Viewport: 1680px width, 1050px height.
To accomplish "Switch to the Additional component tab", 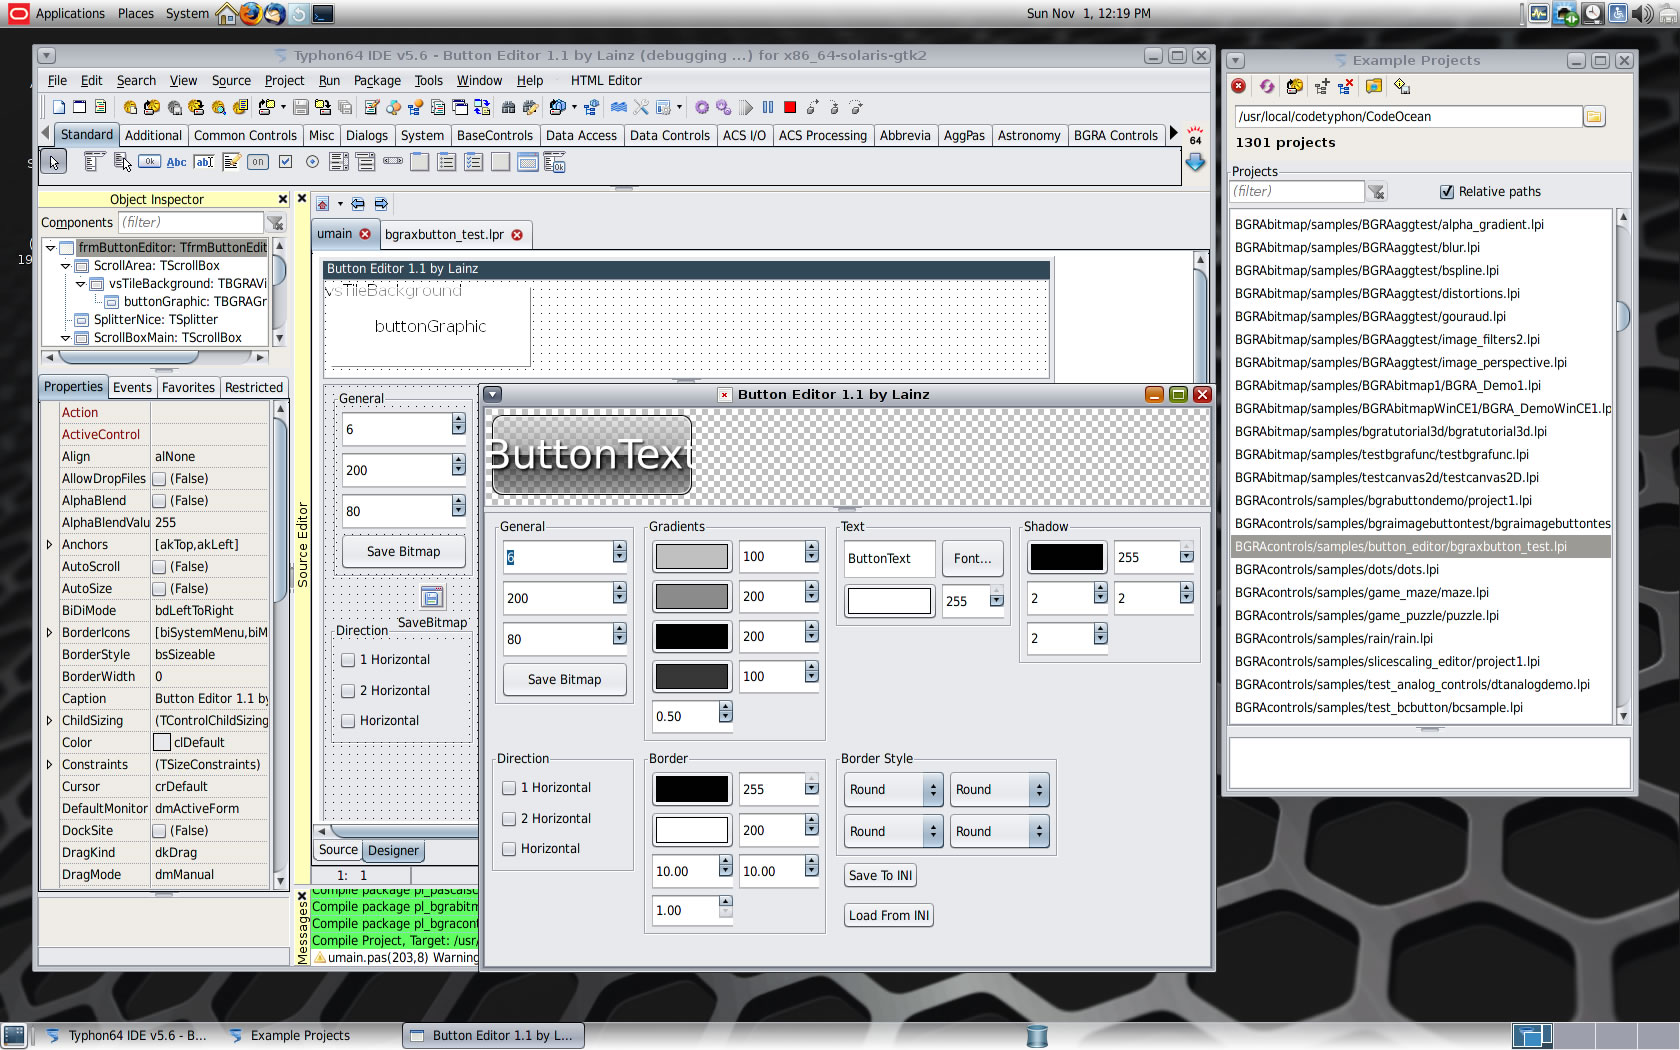I will (x=153, y=135).
